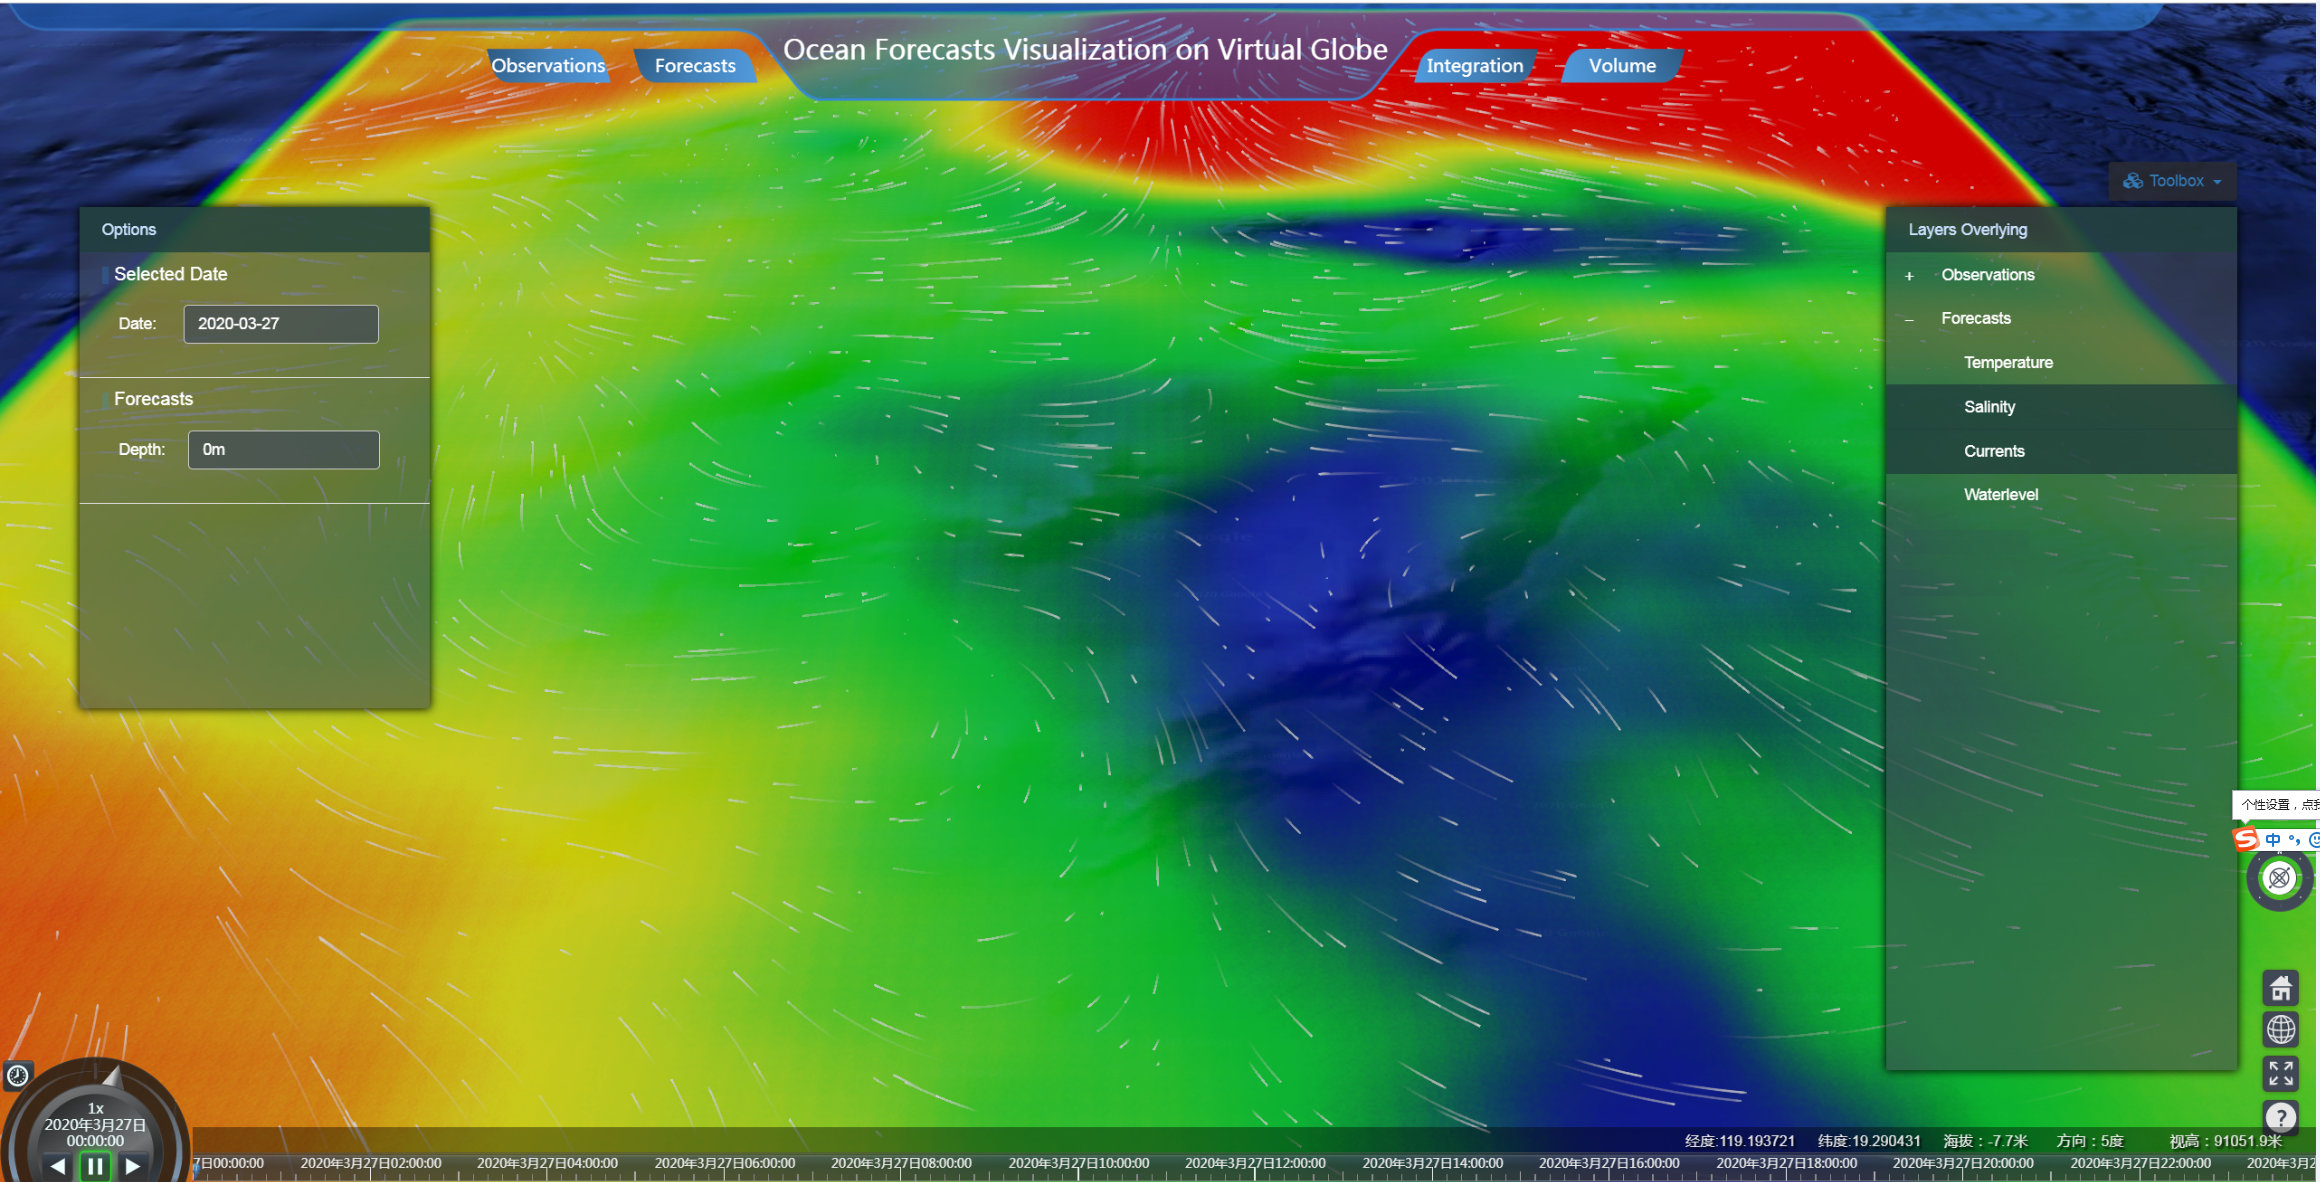The image size is (2320, 1182).
Task: Switch to the Integration tab
Action: pos(1474,66)
